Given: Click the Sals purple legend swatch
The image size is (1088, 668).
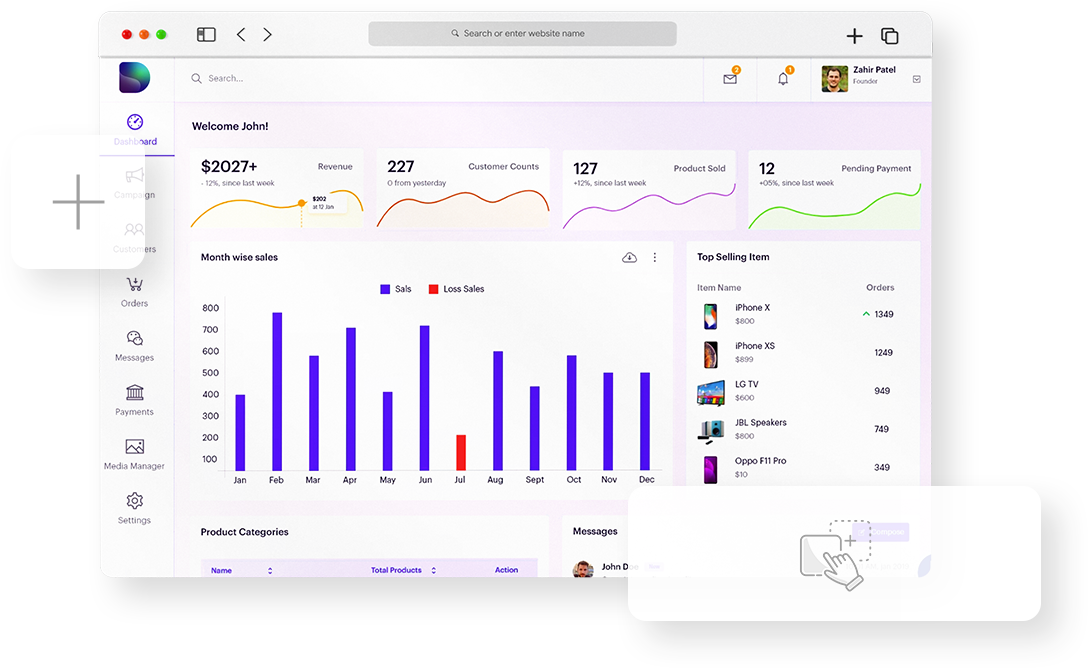Looking at the screenshot, I should [x=385, y=289].
